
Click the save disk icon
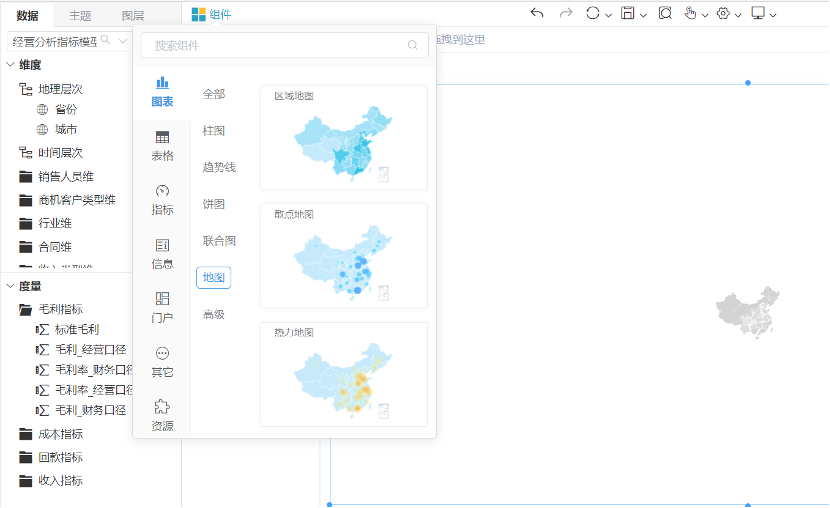tap(628, 13)
